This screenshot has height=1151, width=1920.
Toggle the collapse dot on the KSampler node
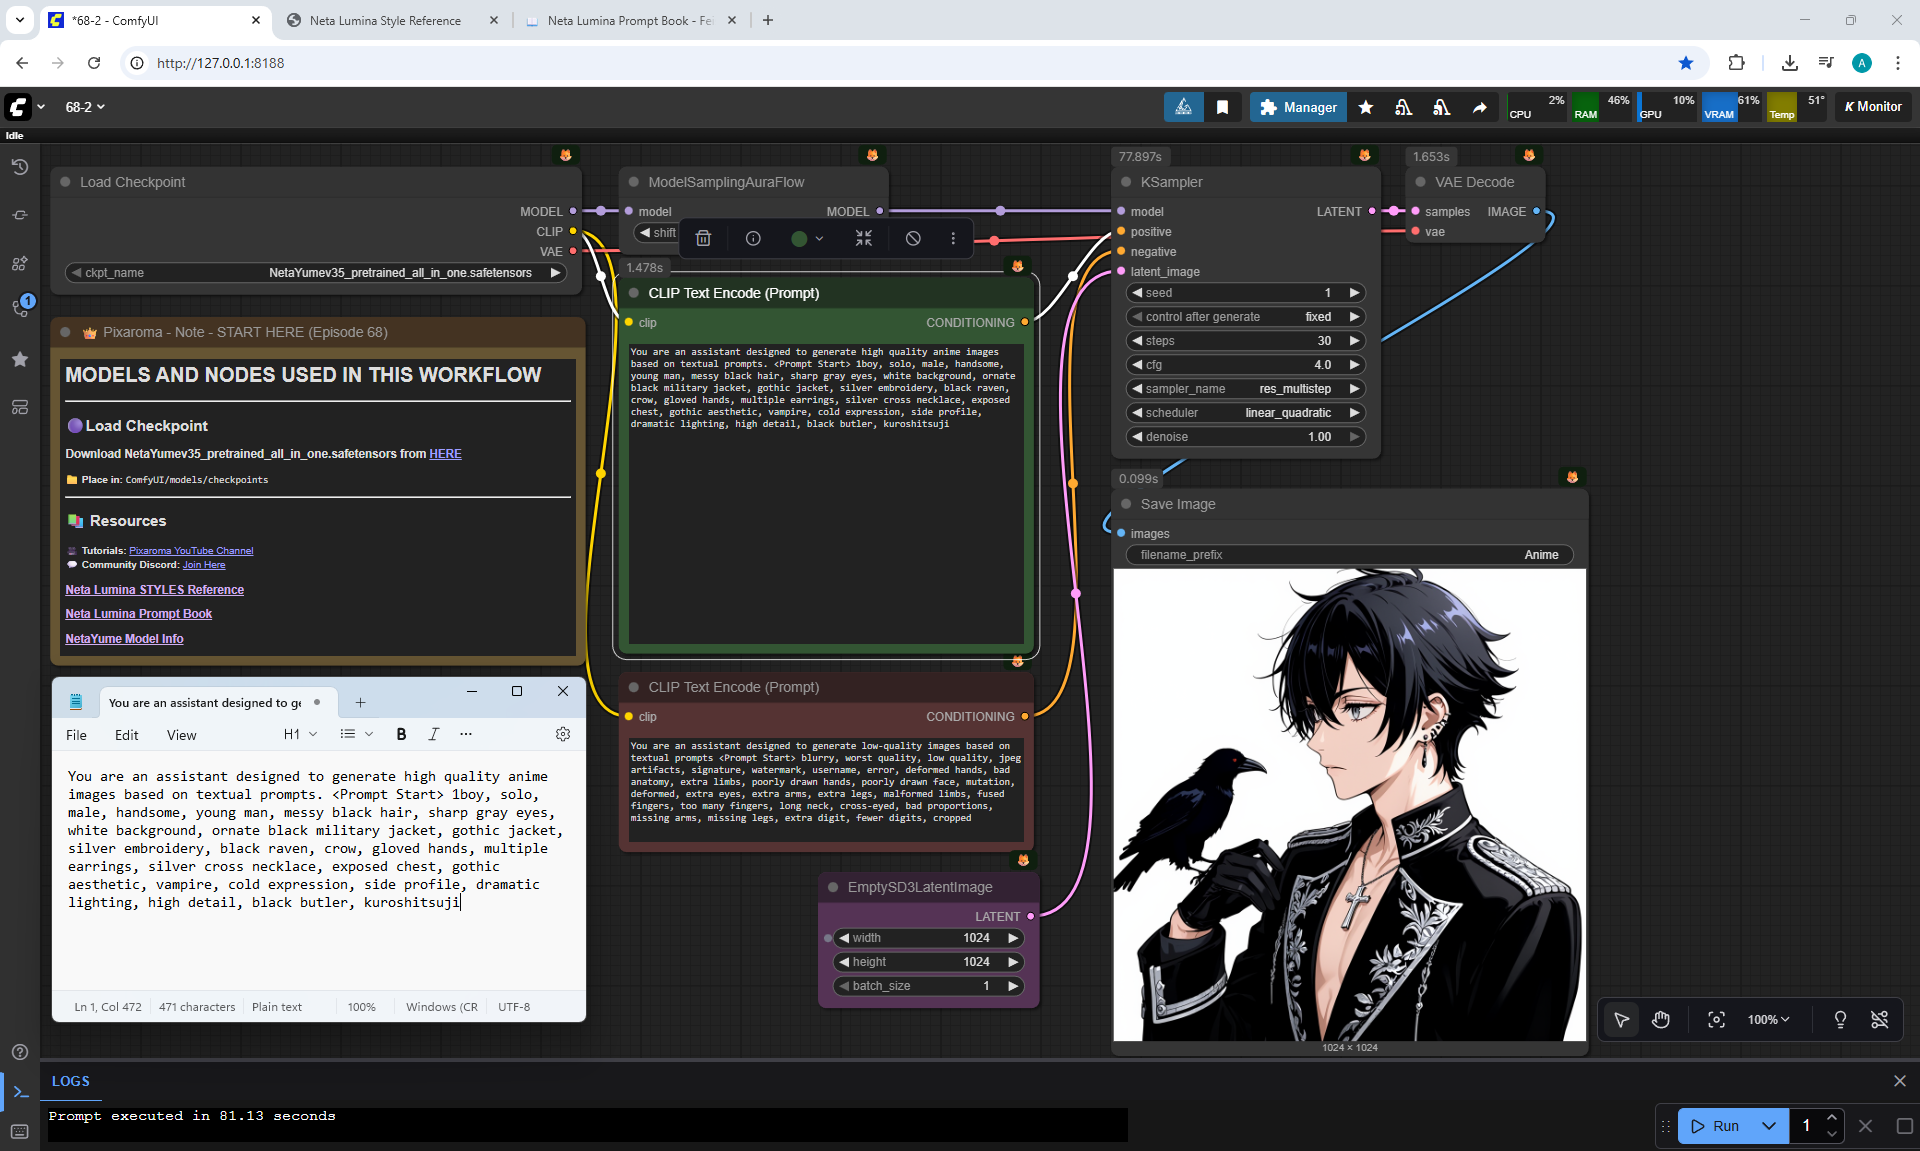pyautogui.click(x=1126, y=182)
